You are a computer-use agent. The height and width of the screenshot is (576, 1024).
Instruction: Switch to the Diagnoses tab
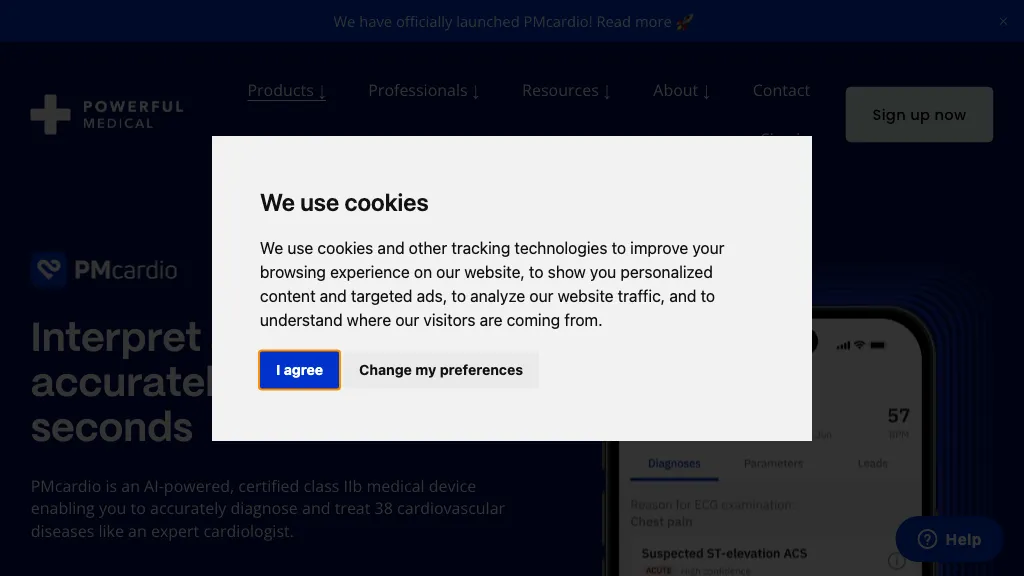pos(674,463)
